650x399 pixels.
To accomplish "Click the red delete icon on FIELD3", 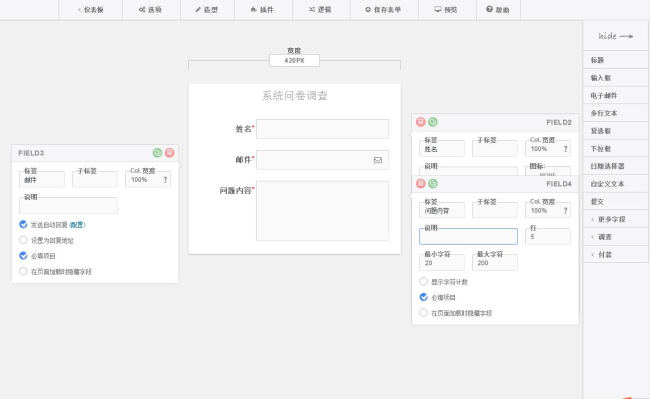I will coord(170,152).
